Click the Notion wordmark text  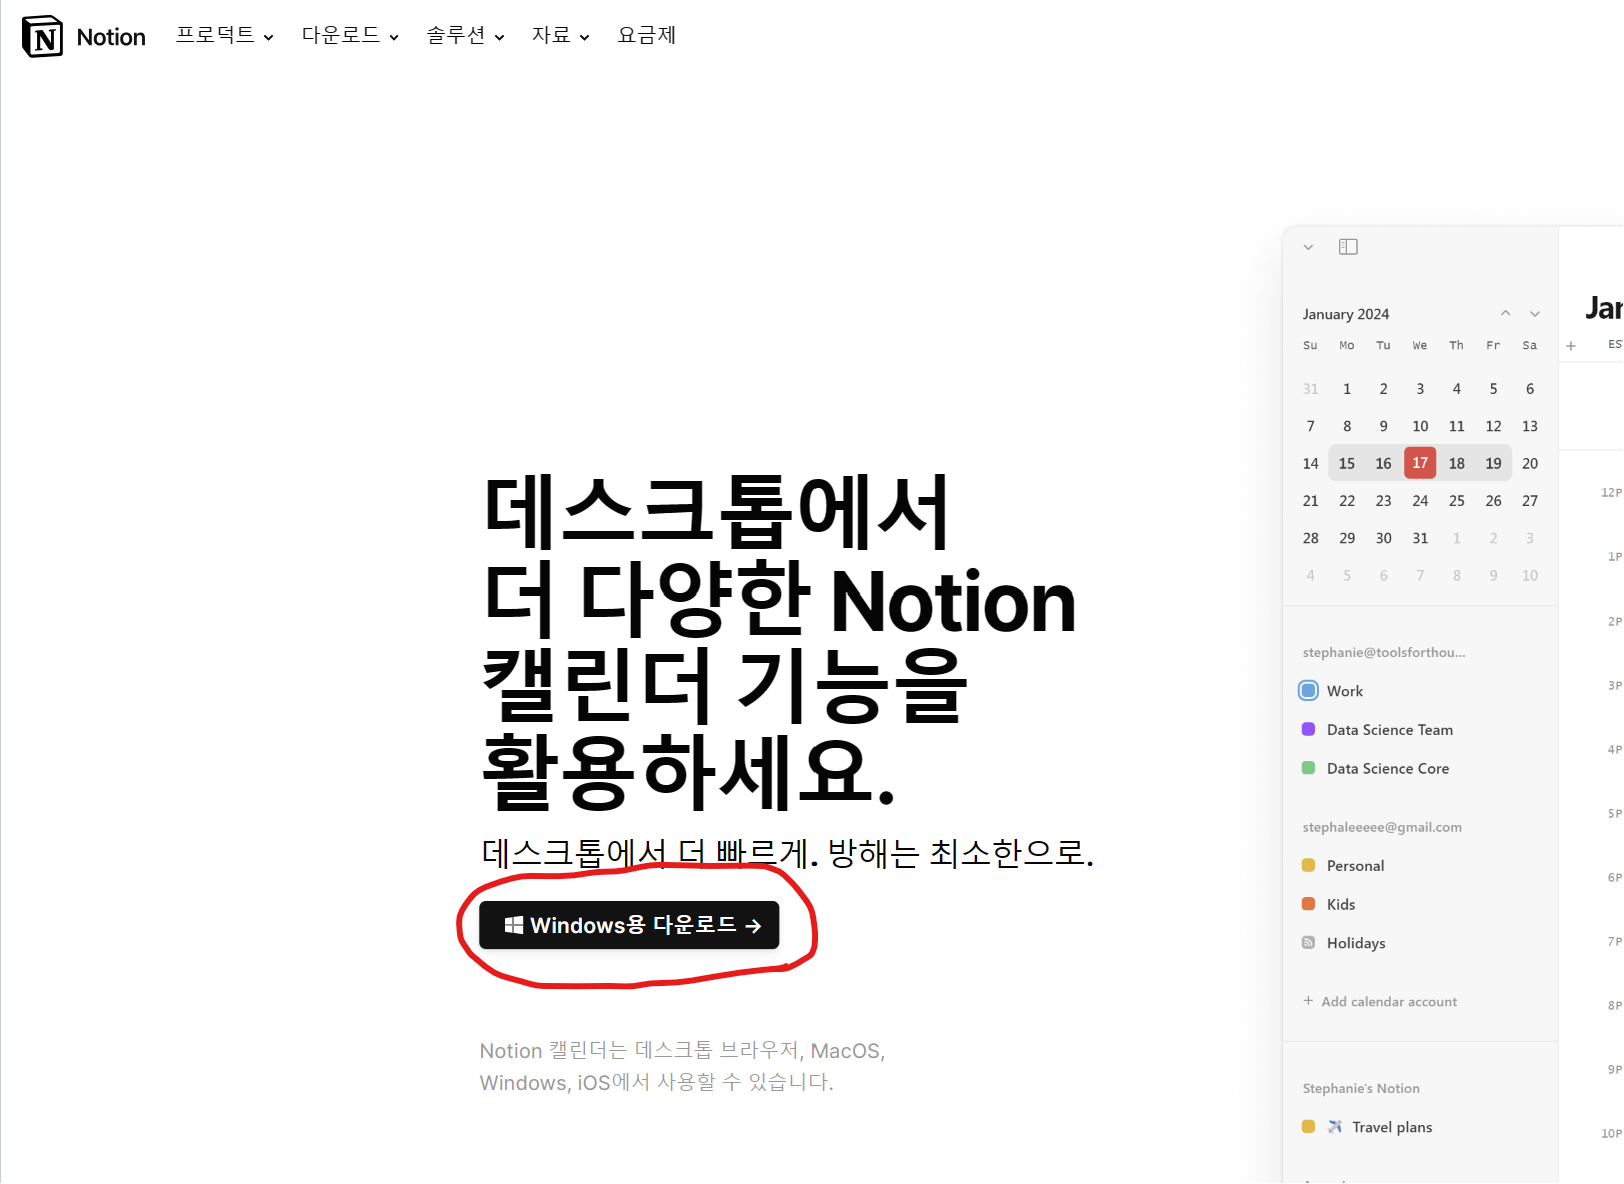[111, 37]
